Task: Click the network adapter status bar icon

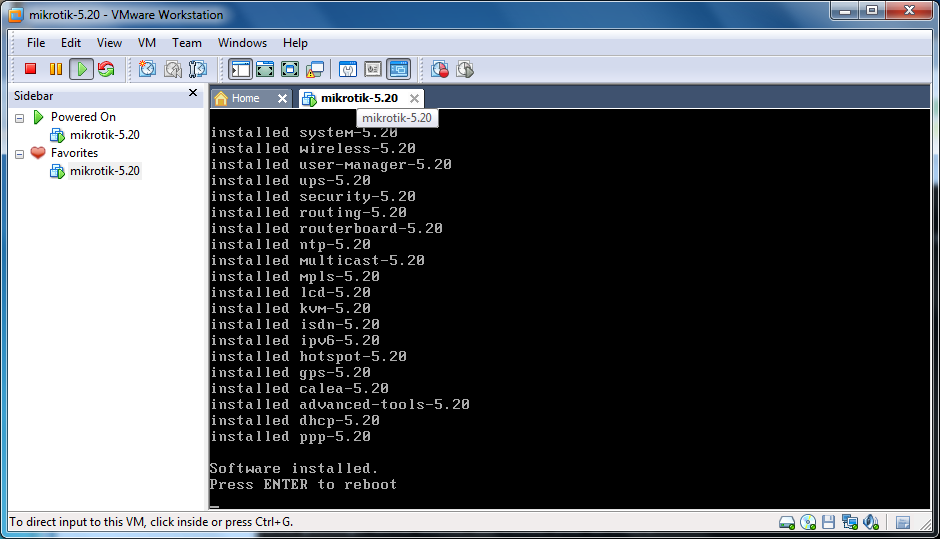Action: [849, 522]
